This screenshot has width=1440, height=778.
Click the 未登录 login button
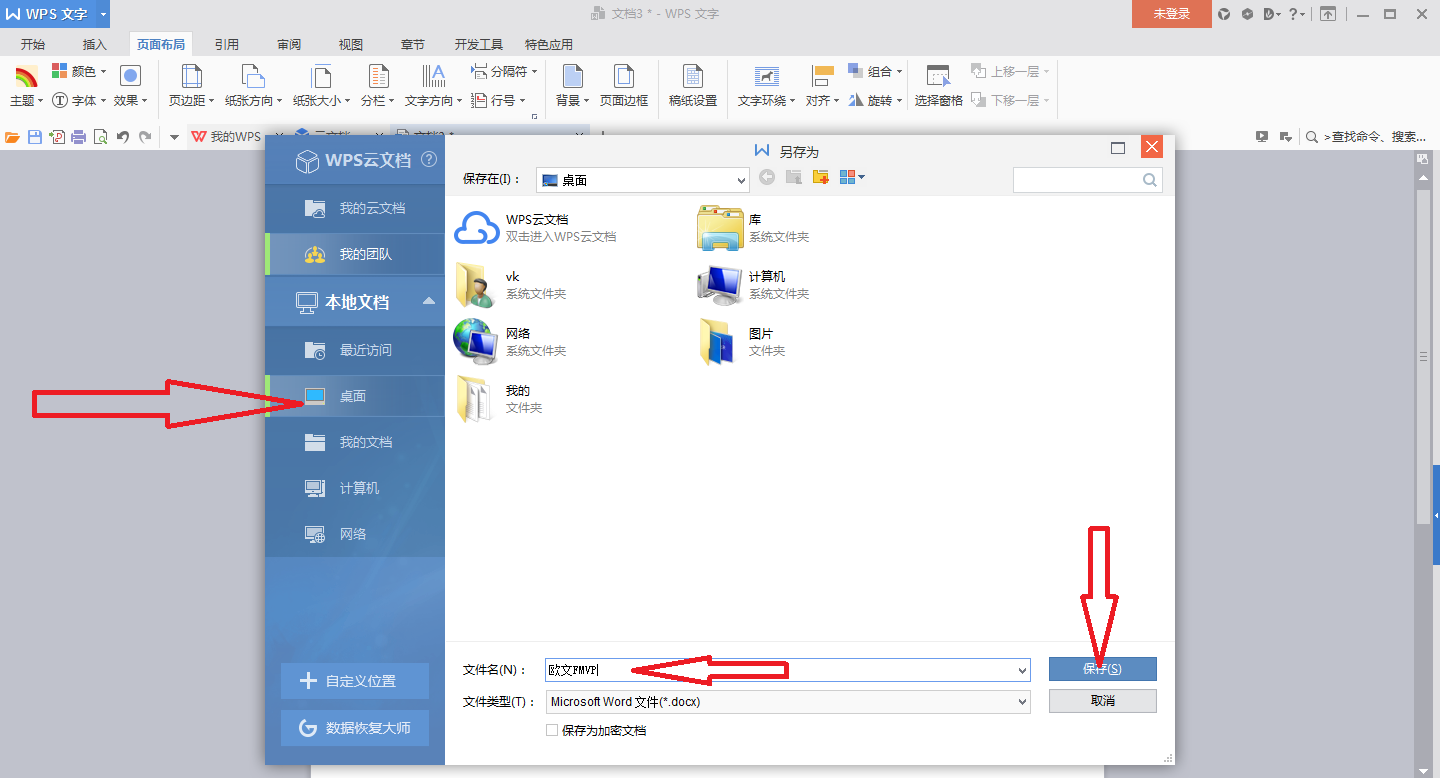[1171, 14]
